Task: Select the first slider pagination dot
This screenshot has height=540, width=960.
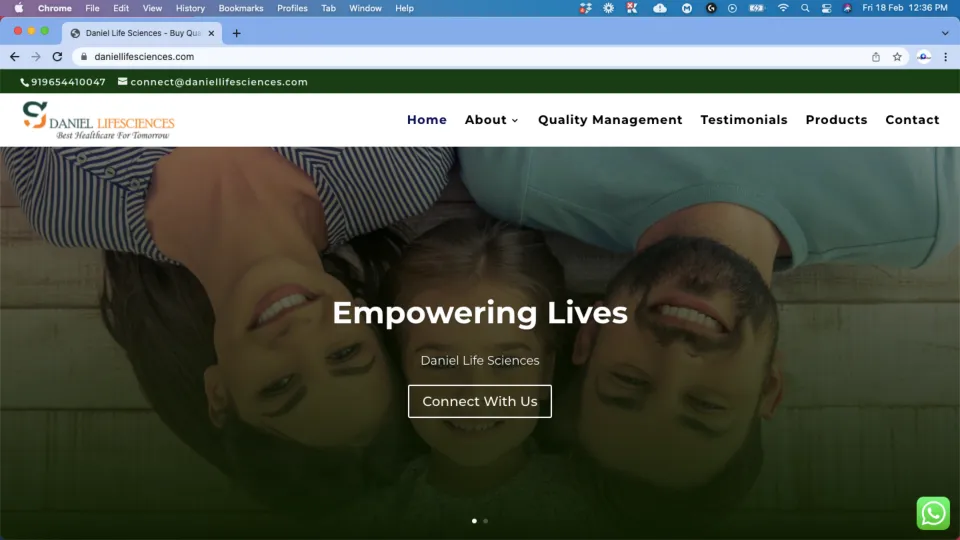Action: click(x=474, y=521)
